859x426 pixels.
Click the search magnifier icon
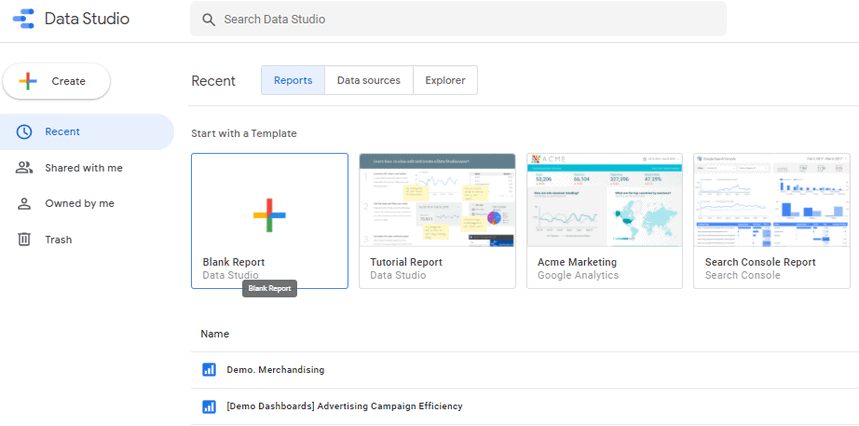pyautogui.click(x=208, y=19)
